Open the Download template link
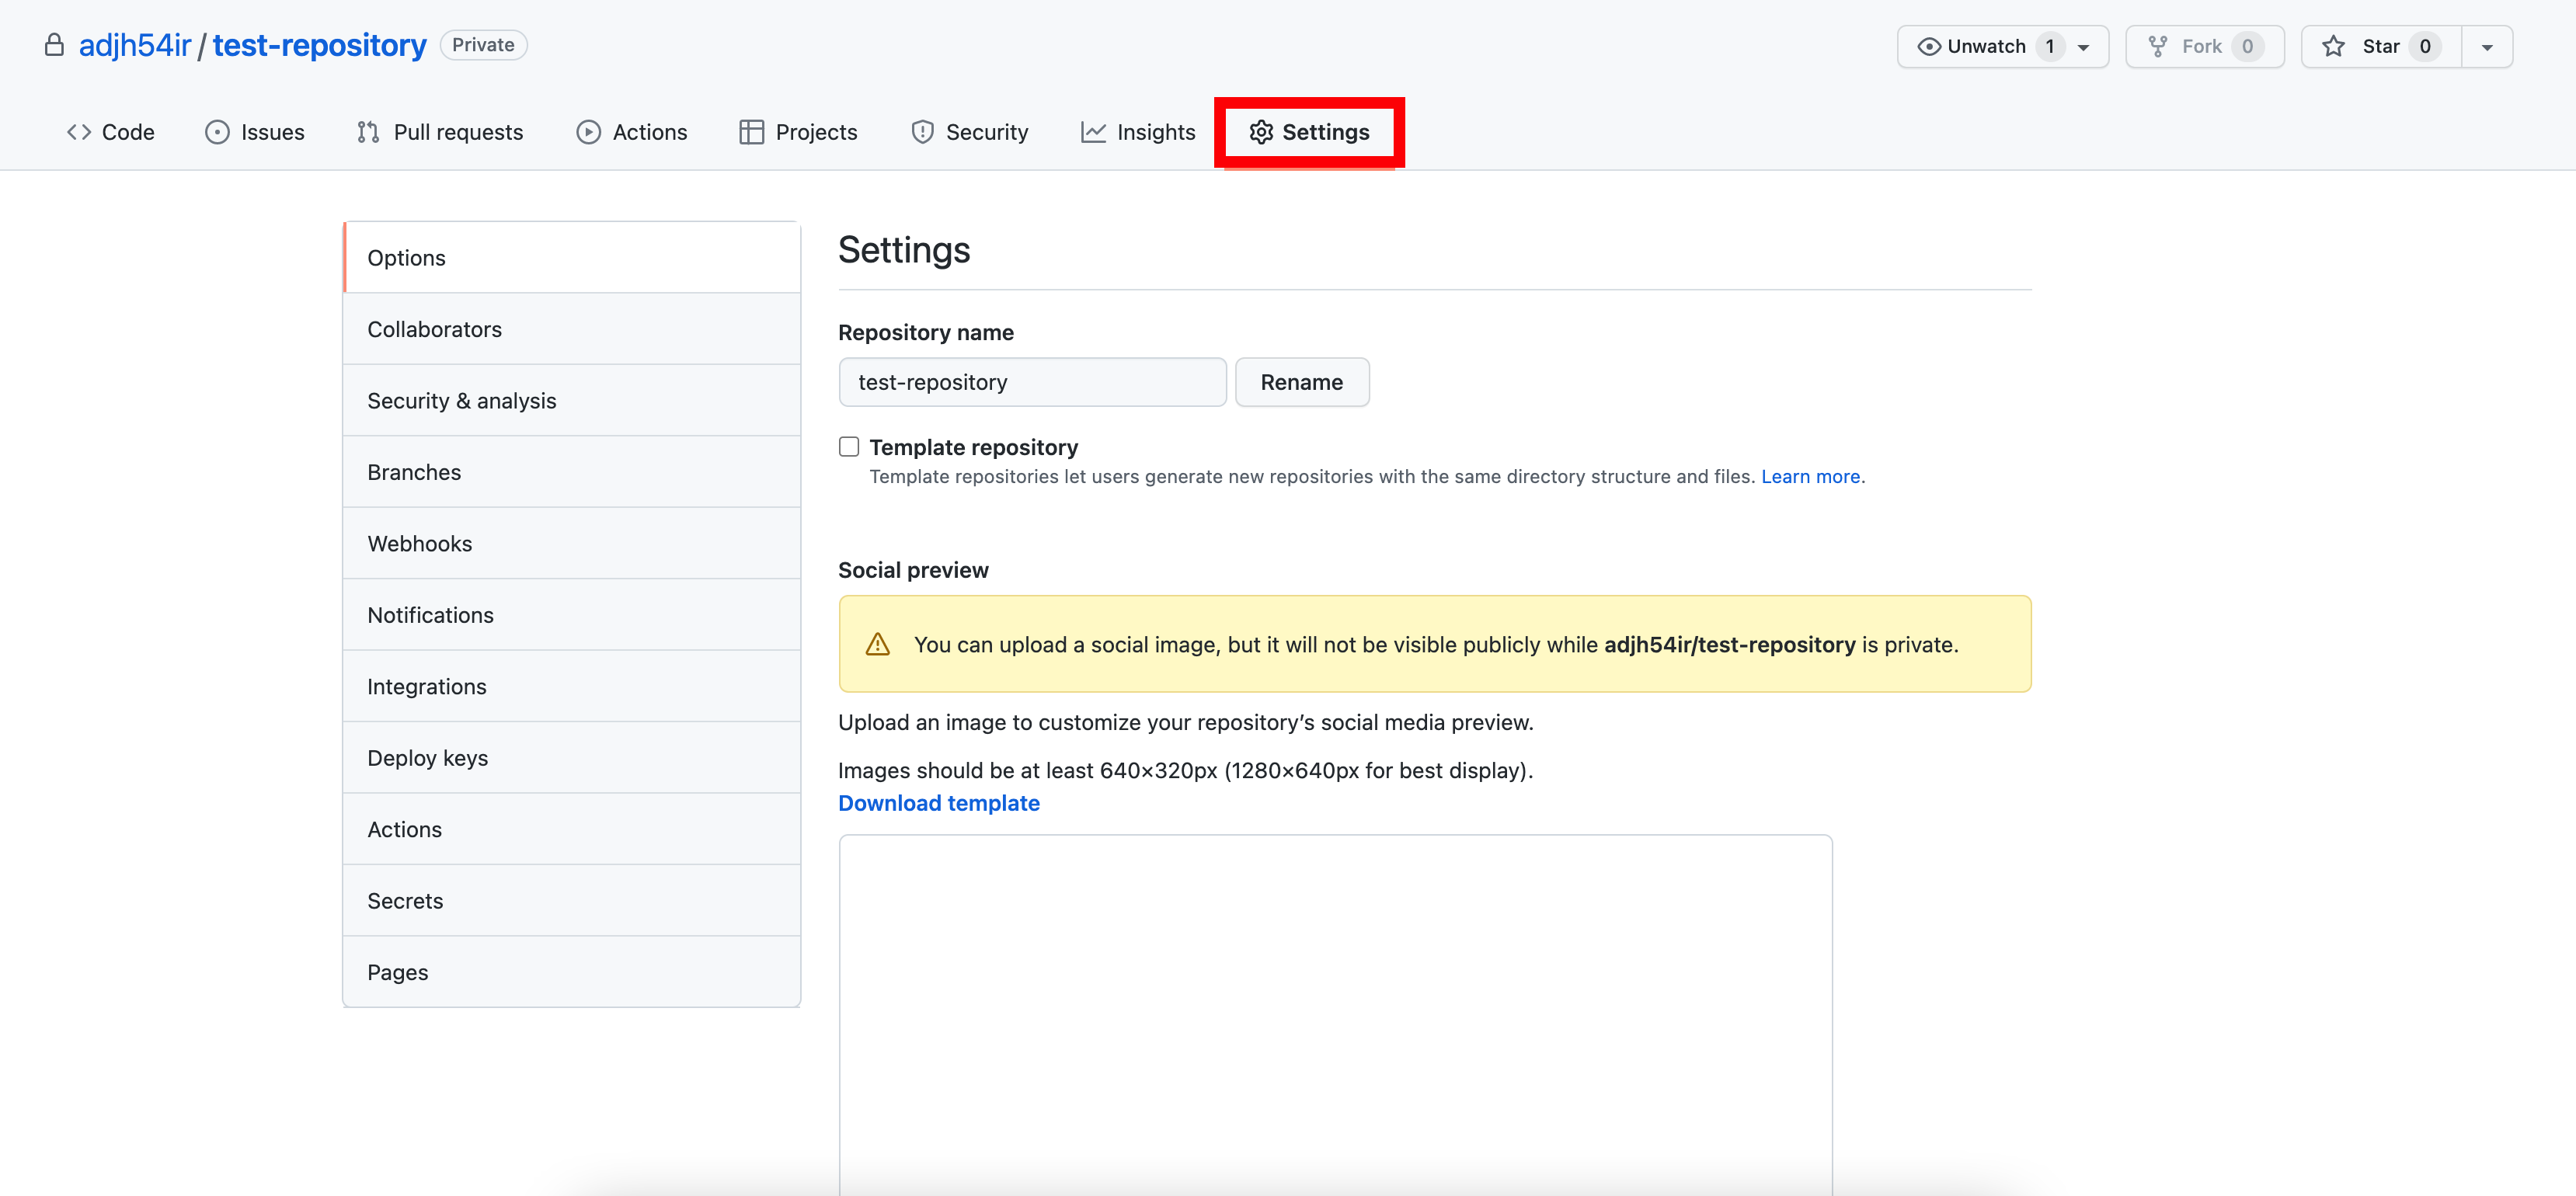 click(938, 803)
